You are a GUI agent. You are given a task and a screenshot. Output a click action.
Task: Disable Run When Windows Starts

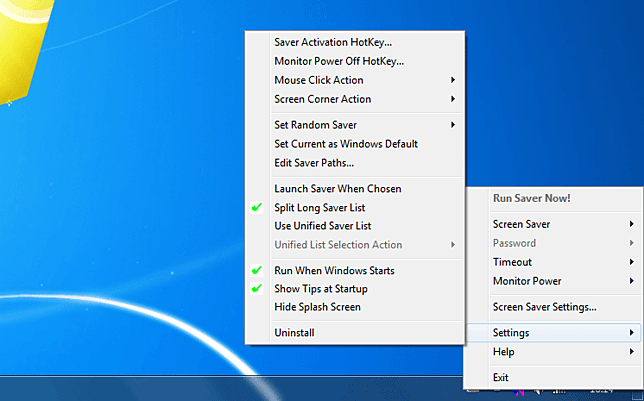pyautogui.click(x=355, y=270)
